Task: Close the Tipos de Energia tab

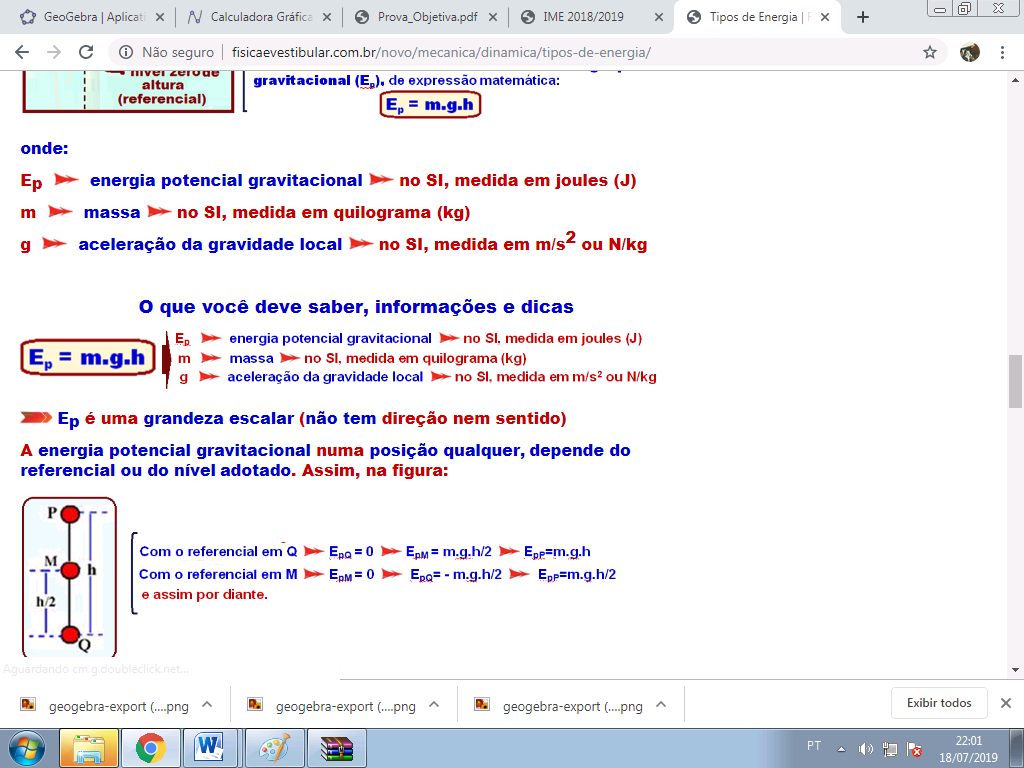Action: [825, 17]
